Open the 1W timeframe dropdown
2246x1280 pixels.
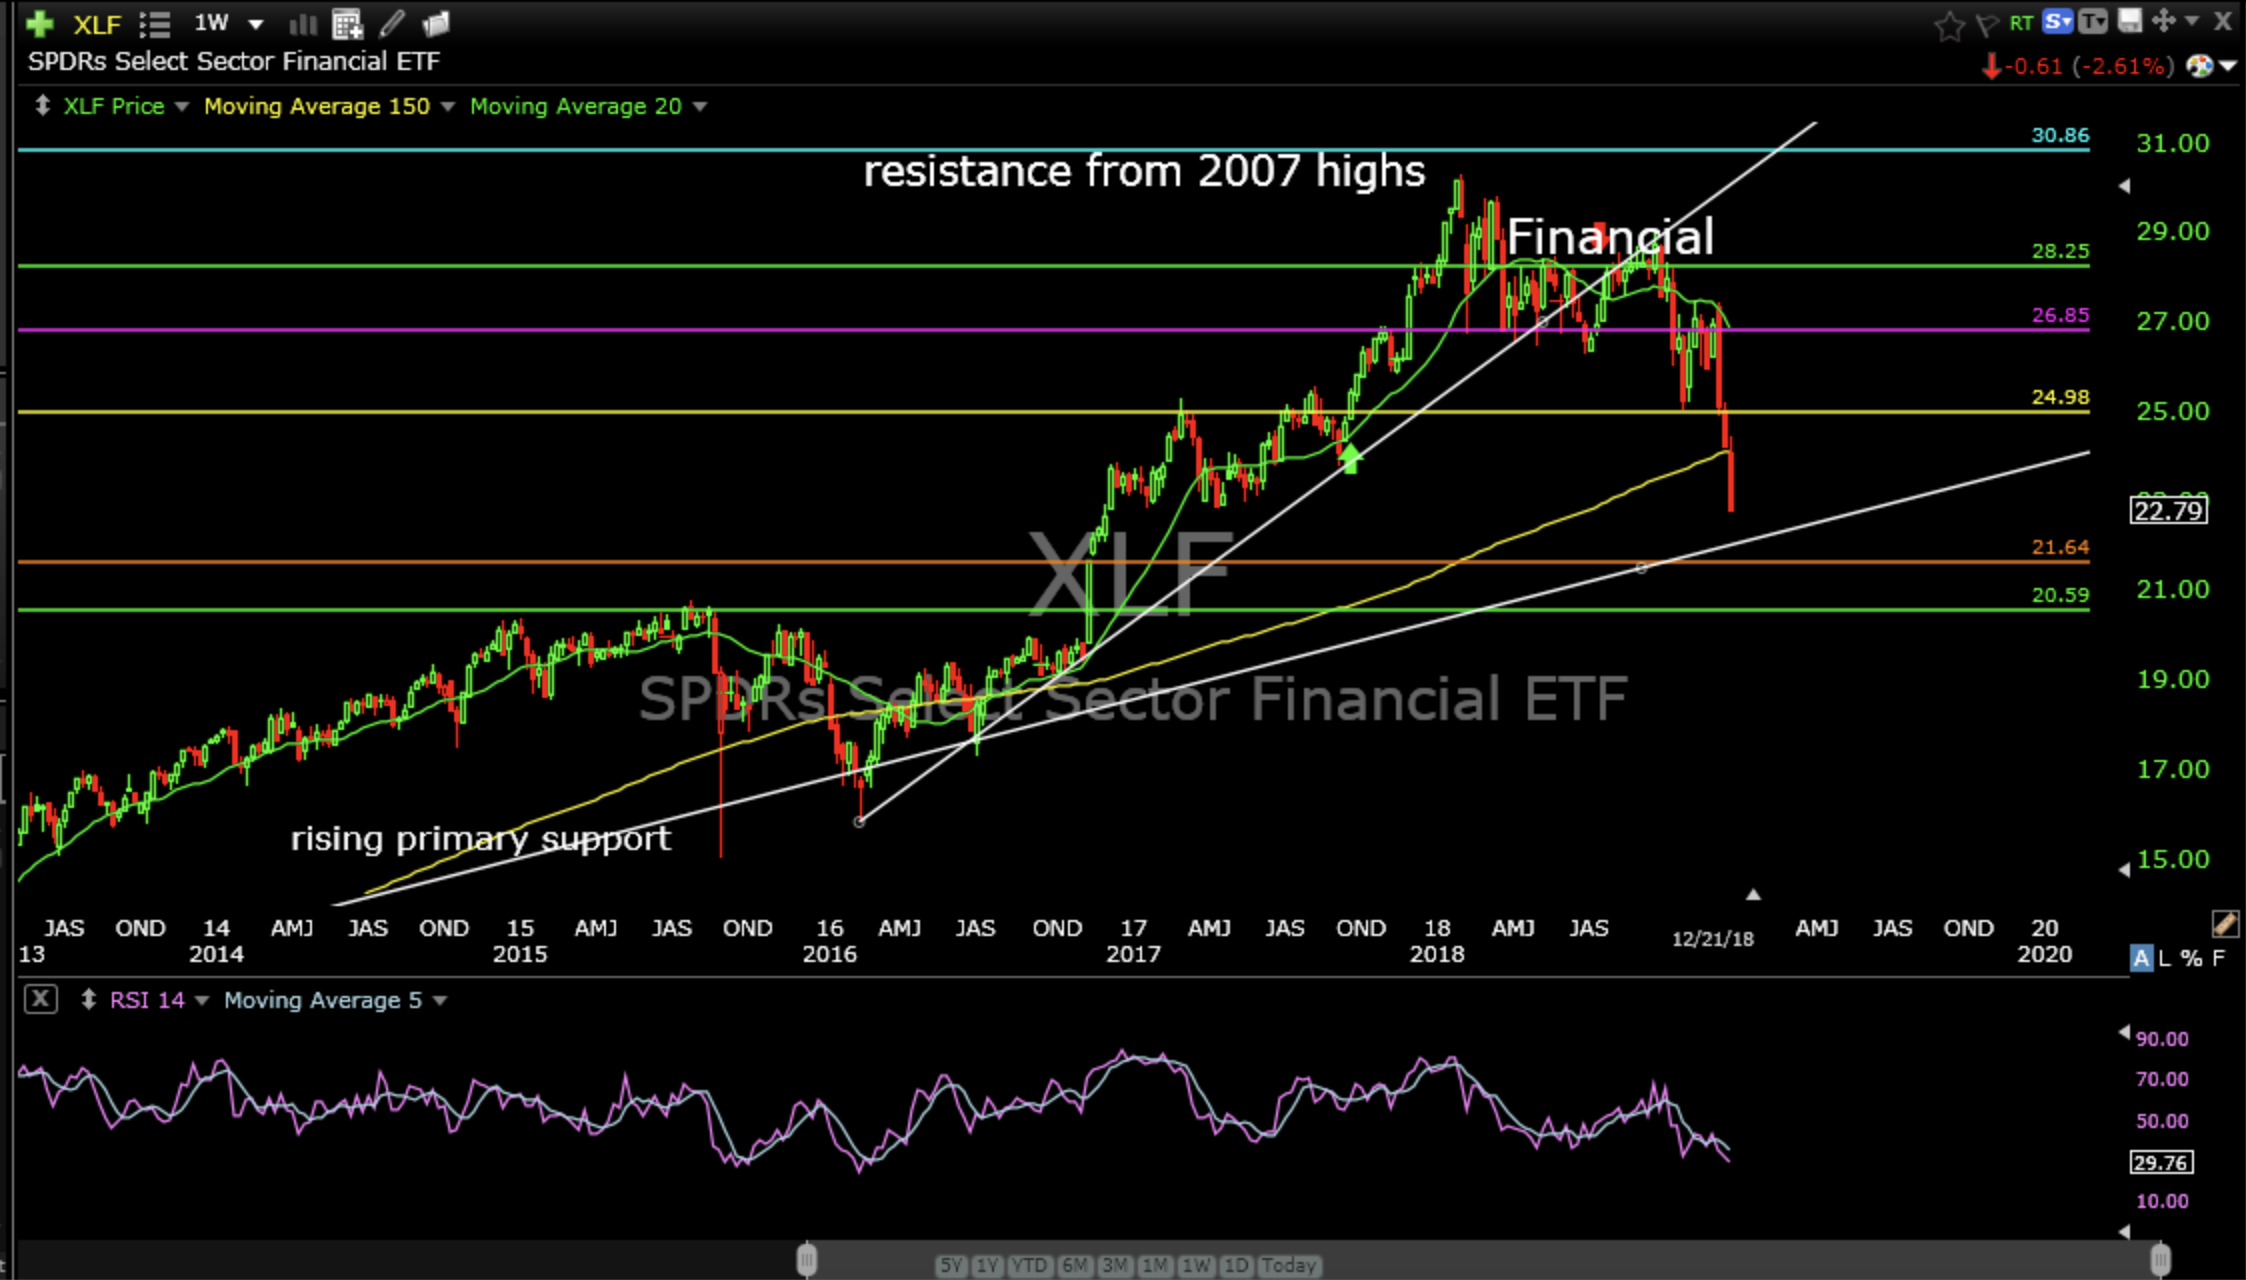(x=255, y=24)
